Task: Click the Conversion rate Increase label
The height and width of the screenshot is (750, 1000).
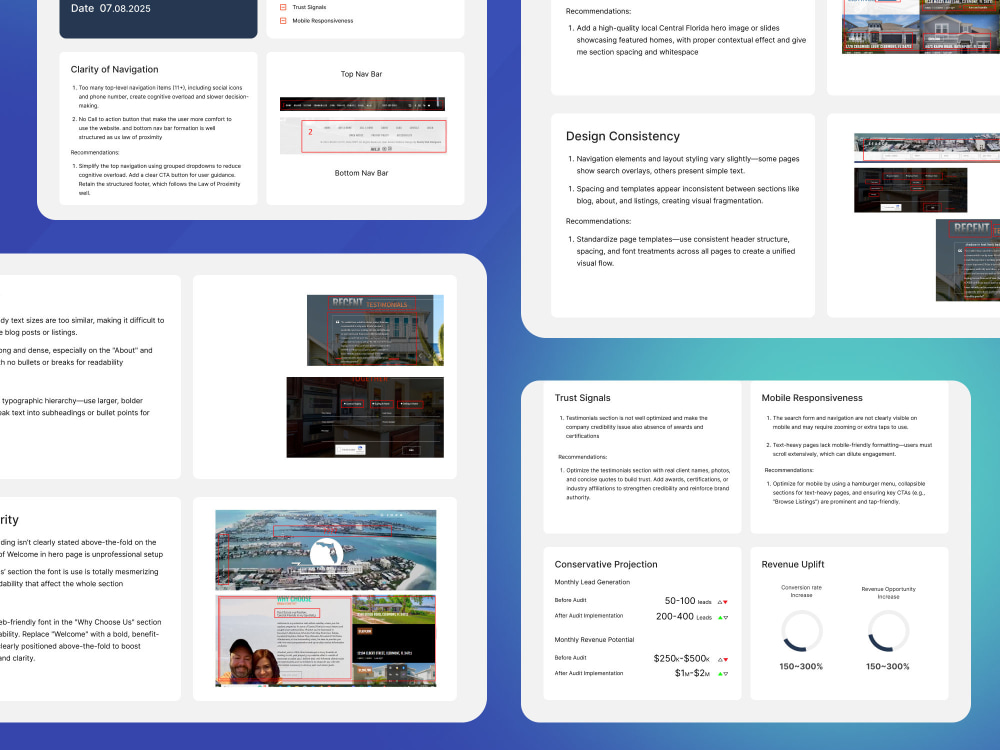Action: pyautogui.click(x=802, y=591)
